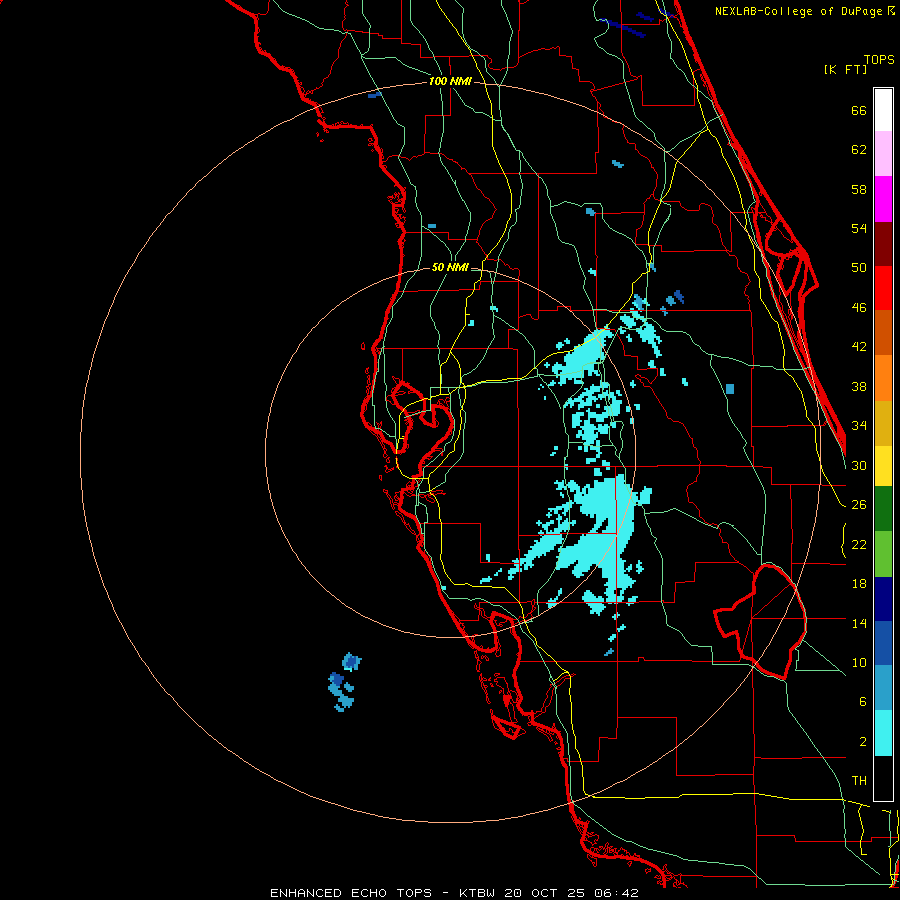
Task: Click the white 66 K FT color swatch
Action: coord(883,110)
